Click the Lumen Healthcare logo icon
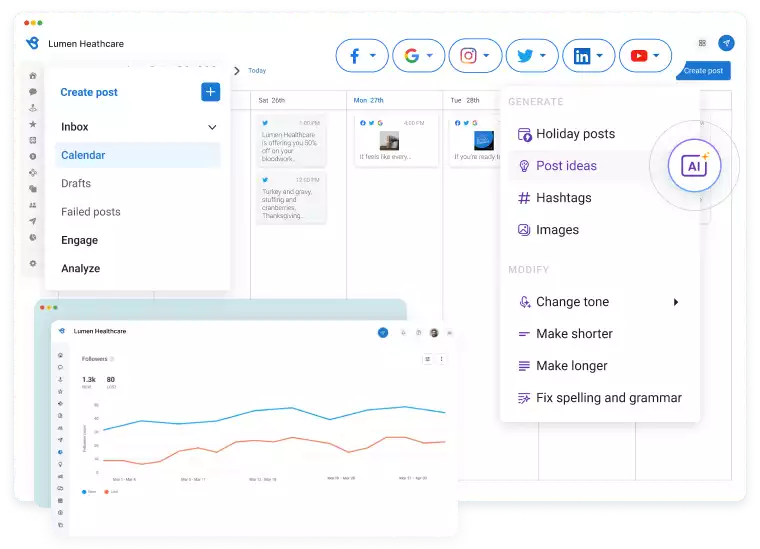This screenshot has width=760, height=549. pos(33,43)
